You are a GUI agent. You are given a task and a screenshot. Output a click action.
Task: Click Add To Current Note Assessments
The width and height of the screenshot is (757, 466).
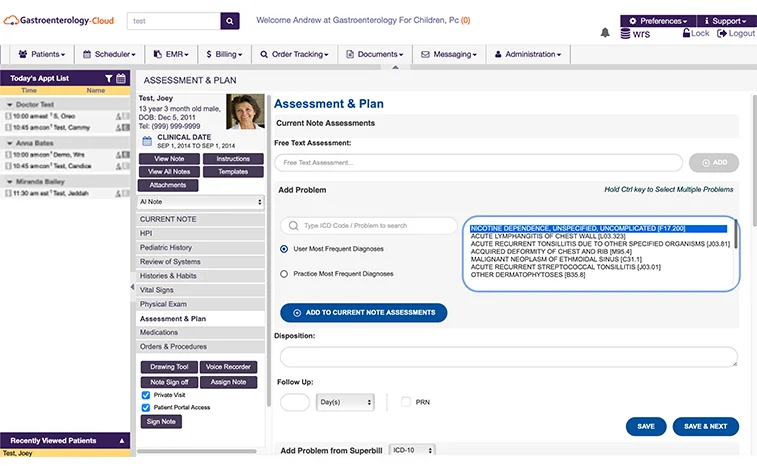pyautogui.click(x=364, y=312)
